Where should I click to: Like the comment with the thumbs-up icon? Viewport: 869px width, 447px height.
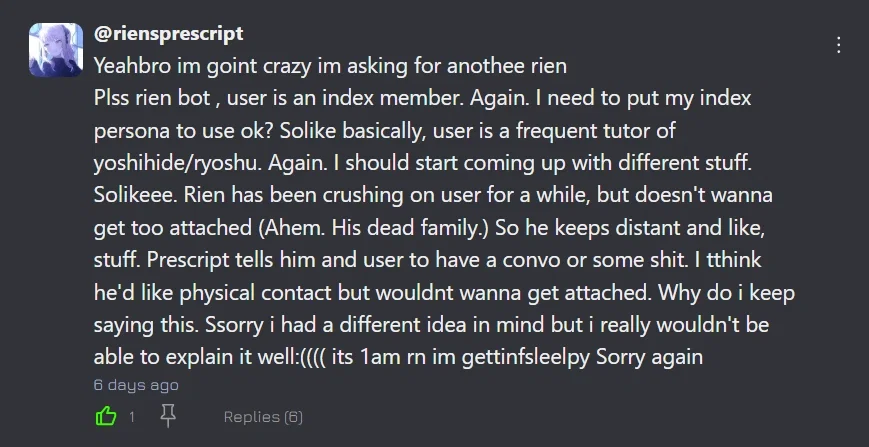[106, 416]
